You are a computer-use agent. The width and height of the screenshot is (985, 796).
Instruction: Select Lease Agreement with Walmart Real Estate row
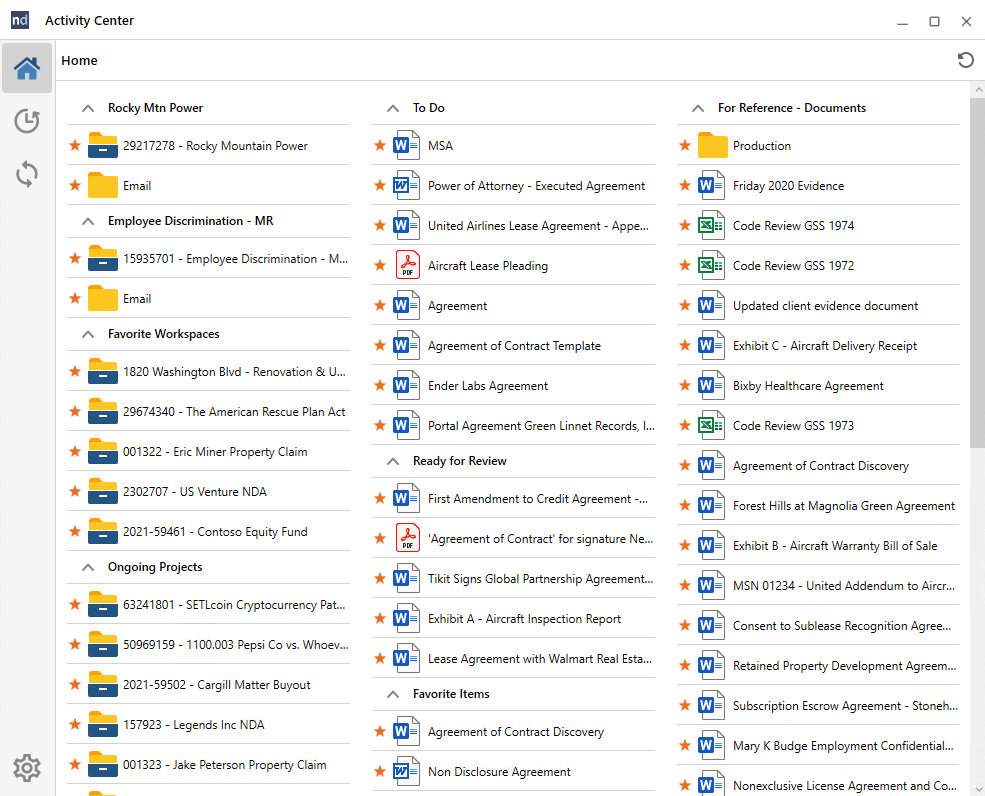pos(513,658)
